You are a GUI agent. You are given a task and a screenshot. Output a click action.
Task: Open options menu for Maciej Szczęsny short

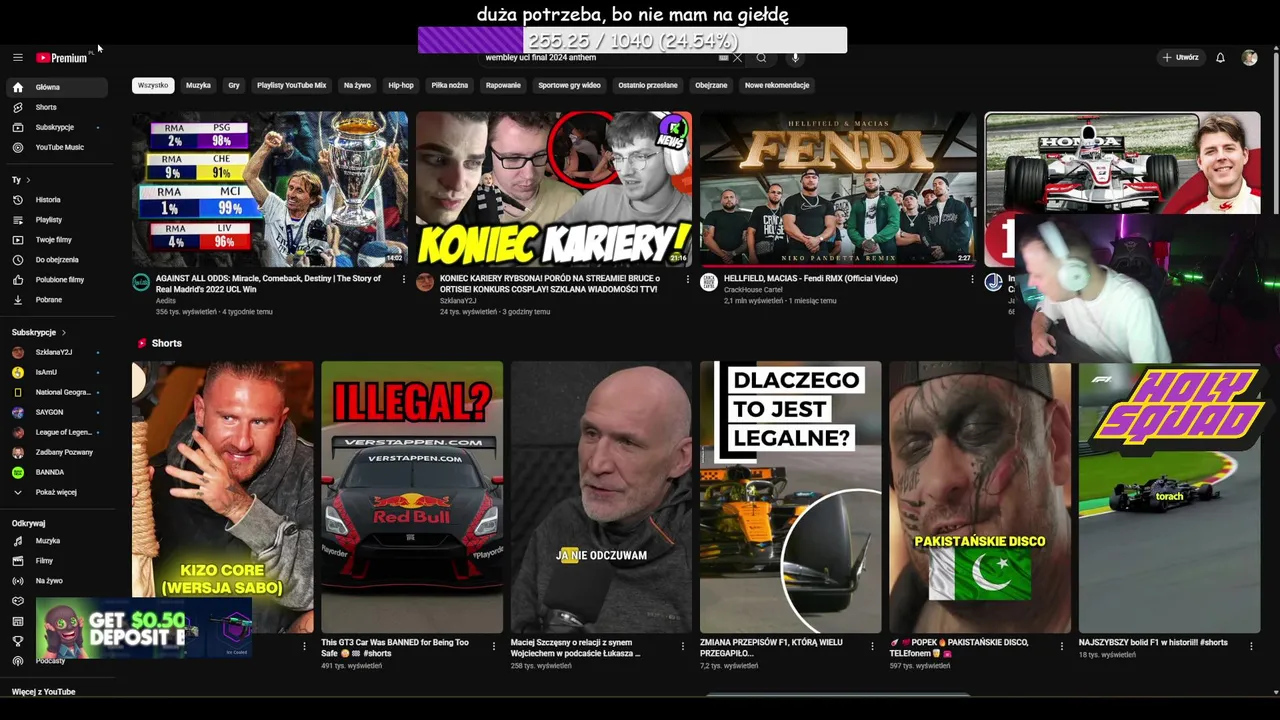tap(683, 646)
